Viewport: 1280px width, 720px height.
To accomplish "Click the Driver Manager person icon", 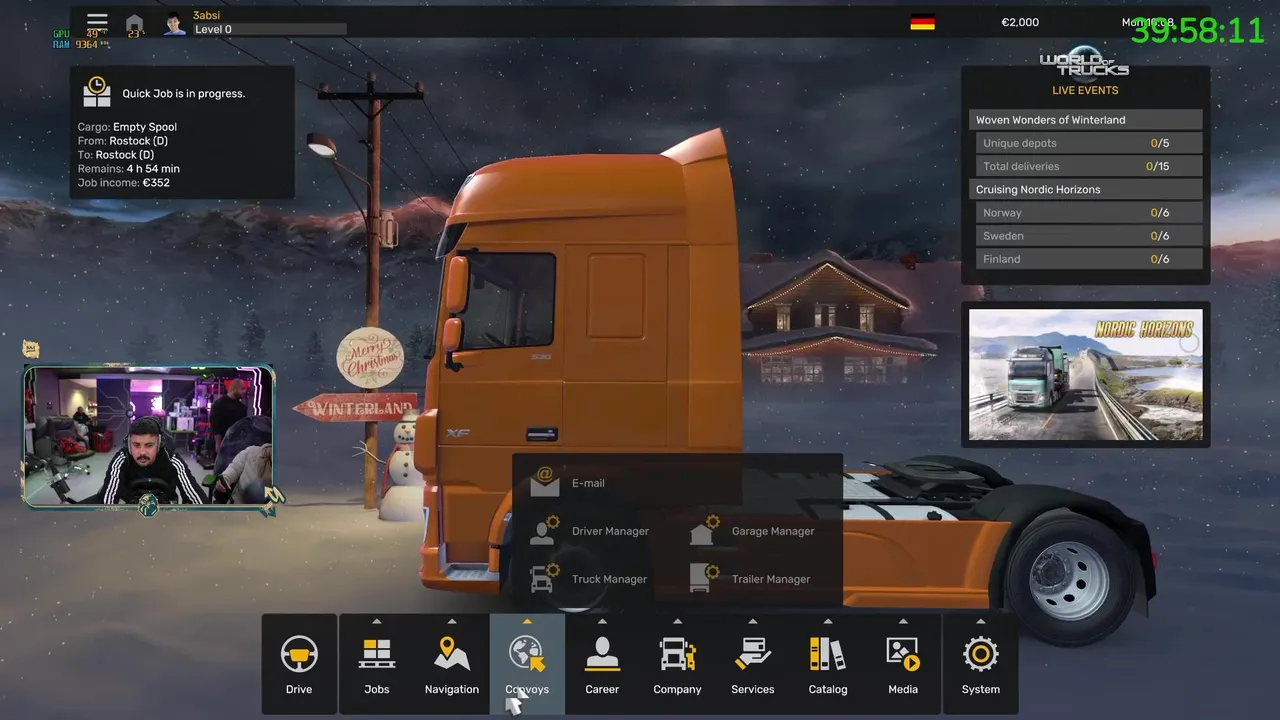I will [544, 530].
